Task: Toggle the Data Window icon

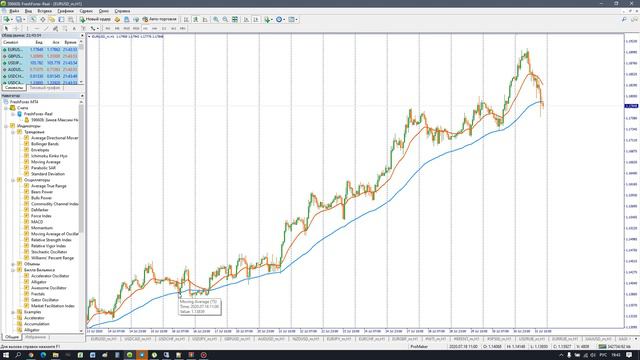Action: pyautogui.click(x=42, y=19)
